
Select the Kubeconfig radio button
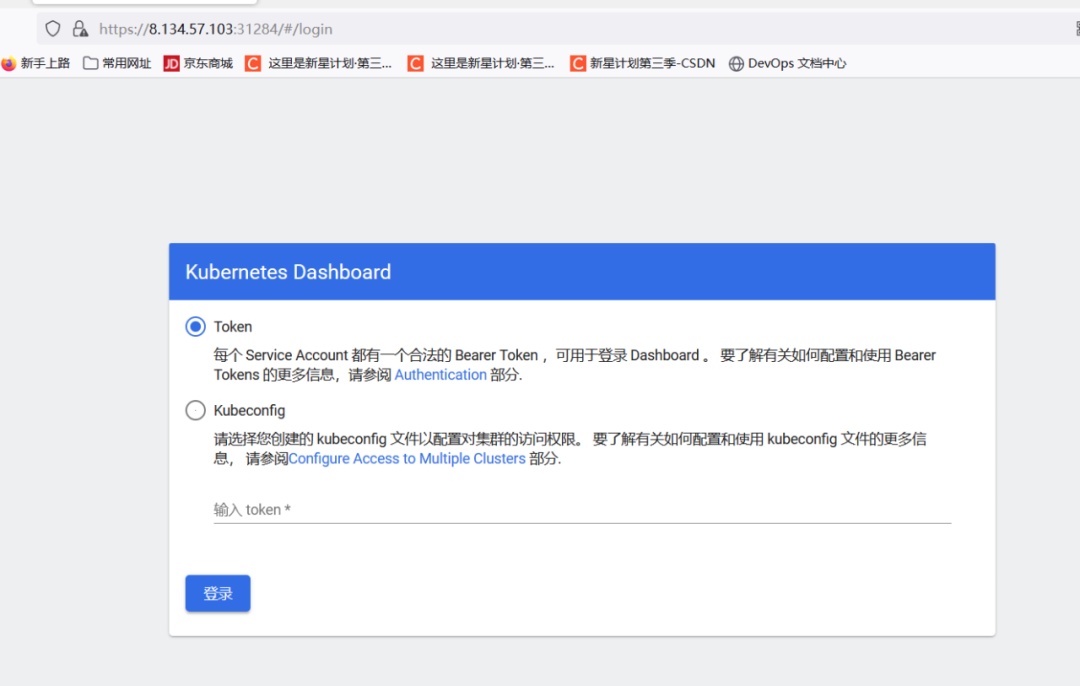196,410
